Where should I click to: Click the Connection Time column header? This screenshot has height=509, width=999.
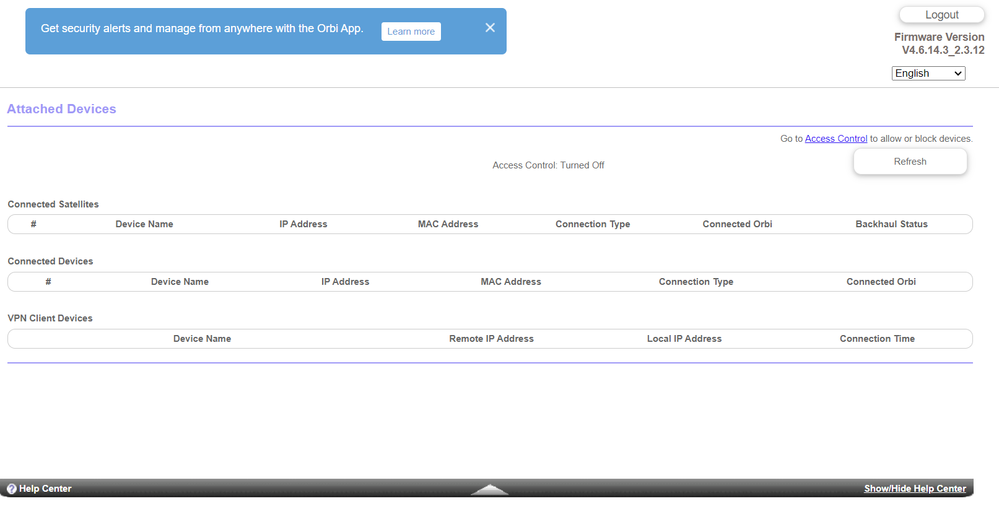pos(877,339)
